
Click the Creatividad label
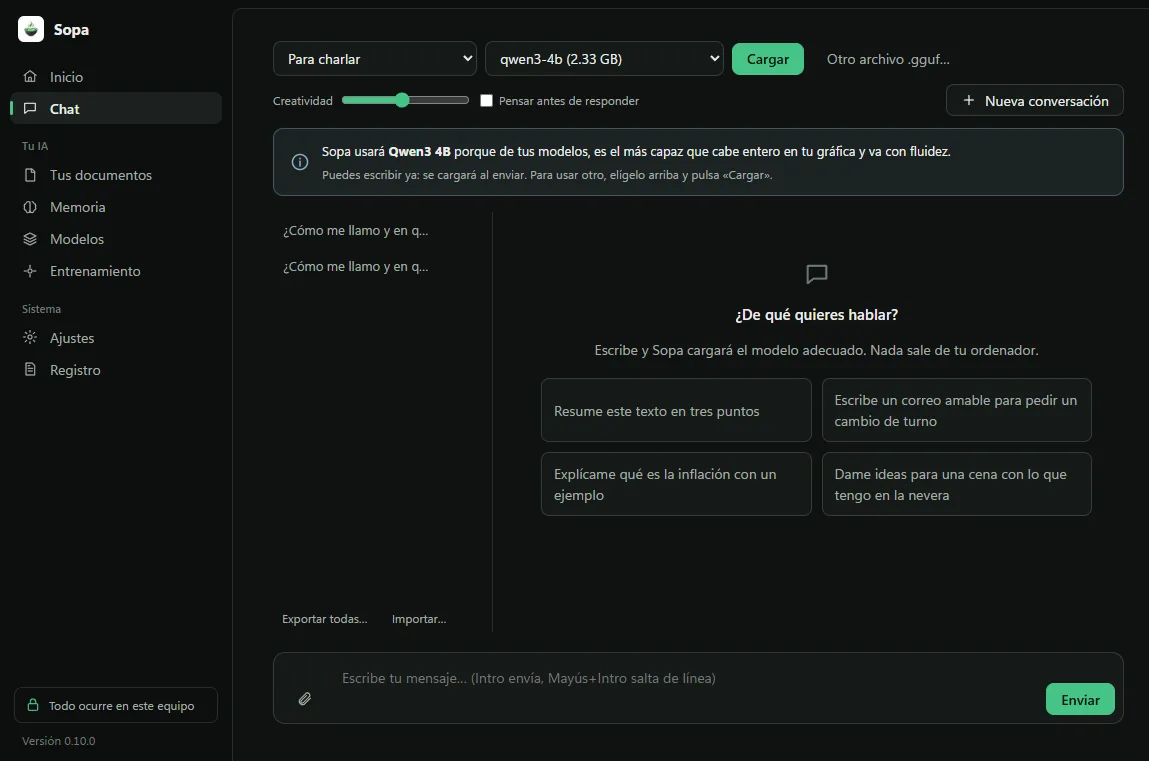point(303,100)
